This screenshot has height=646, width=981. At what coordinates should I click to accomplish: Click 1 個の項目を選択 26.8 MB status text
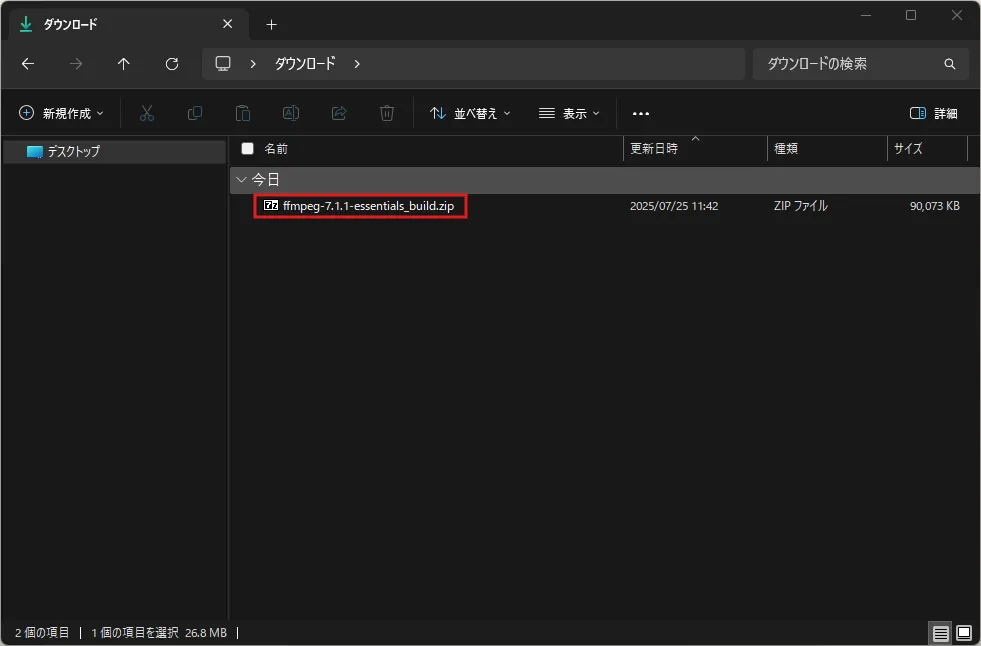tap(159, 633)
